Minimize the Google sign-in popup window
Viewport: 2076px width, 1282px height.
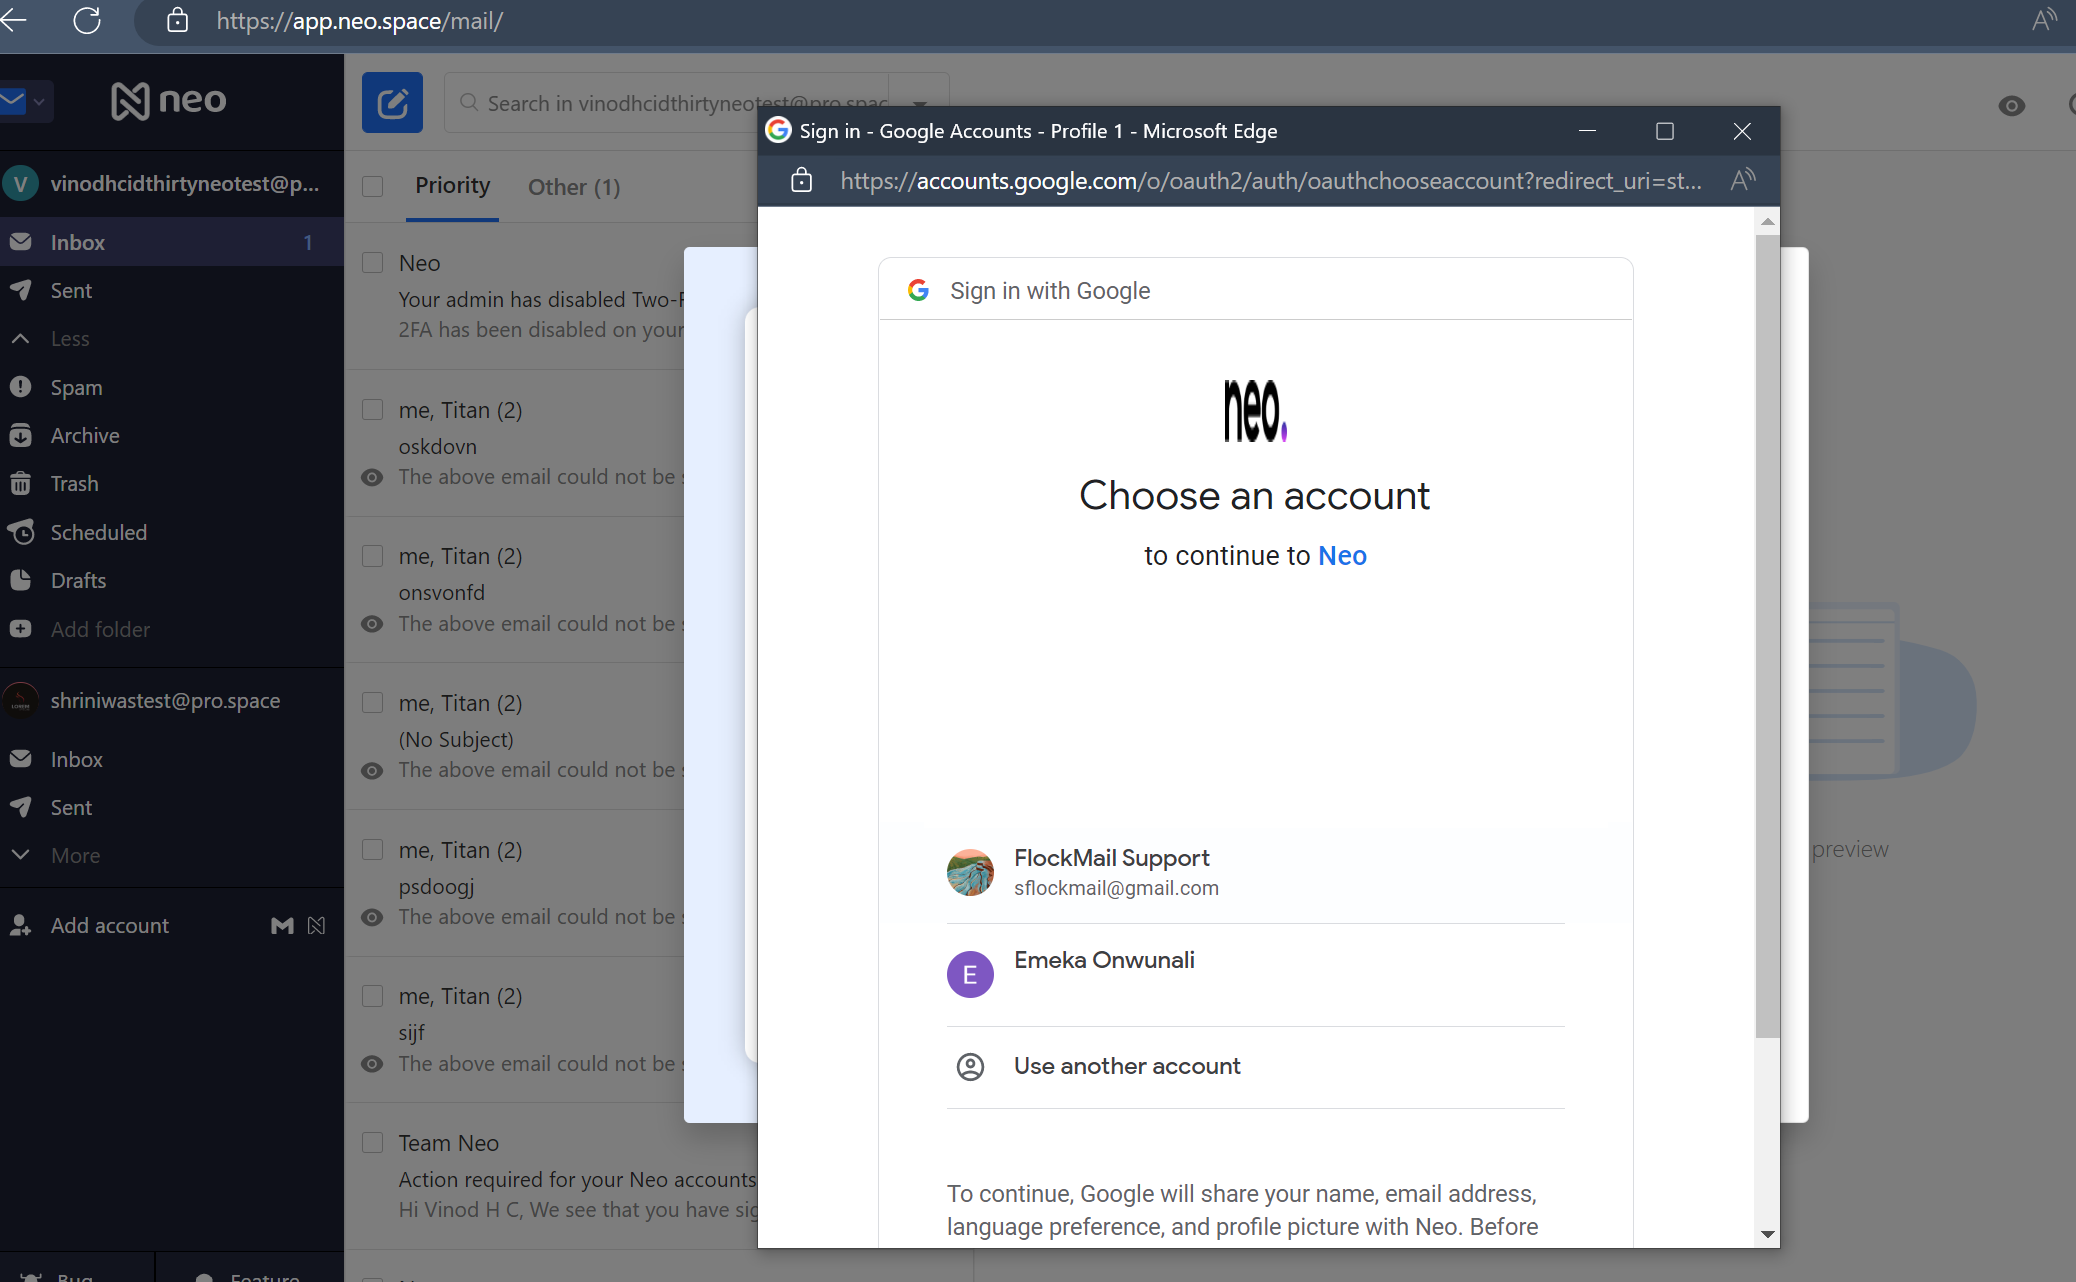pyautogui.click(x=1587, y=131)
